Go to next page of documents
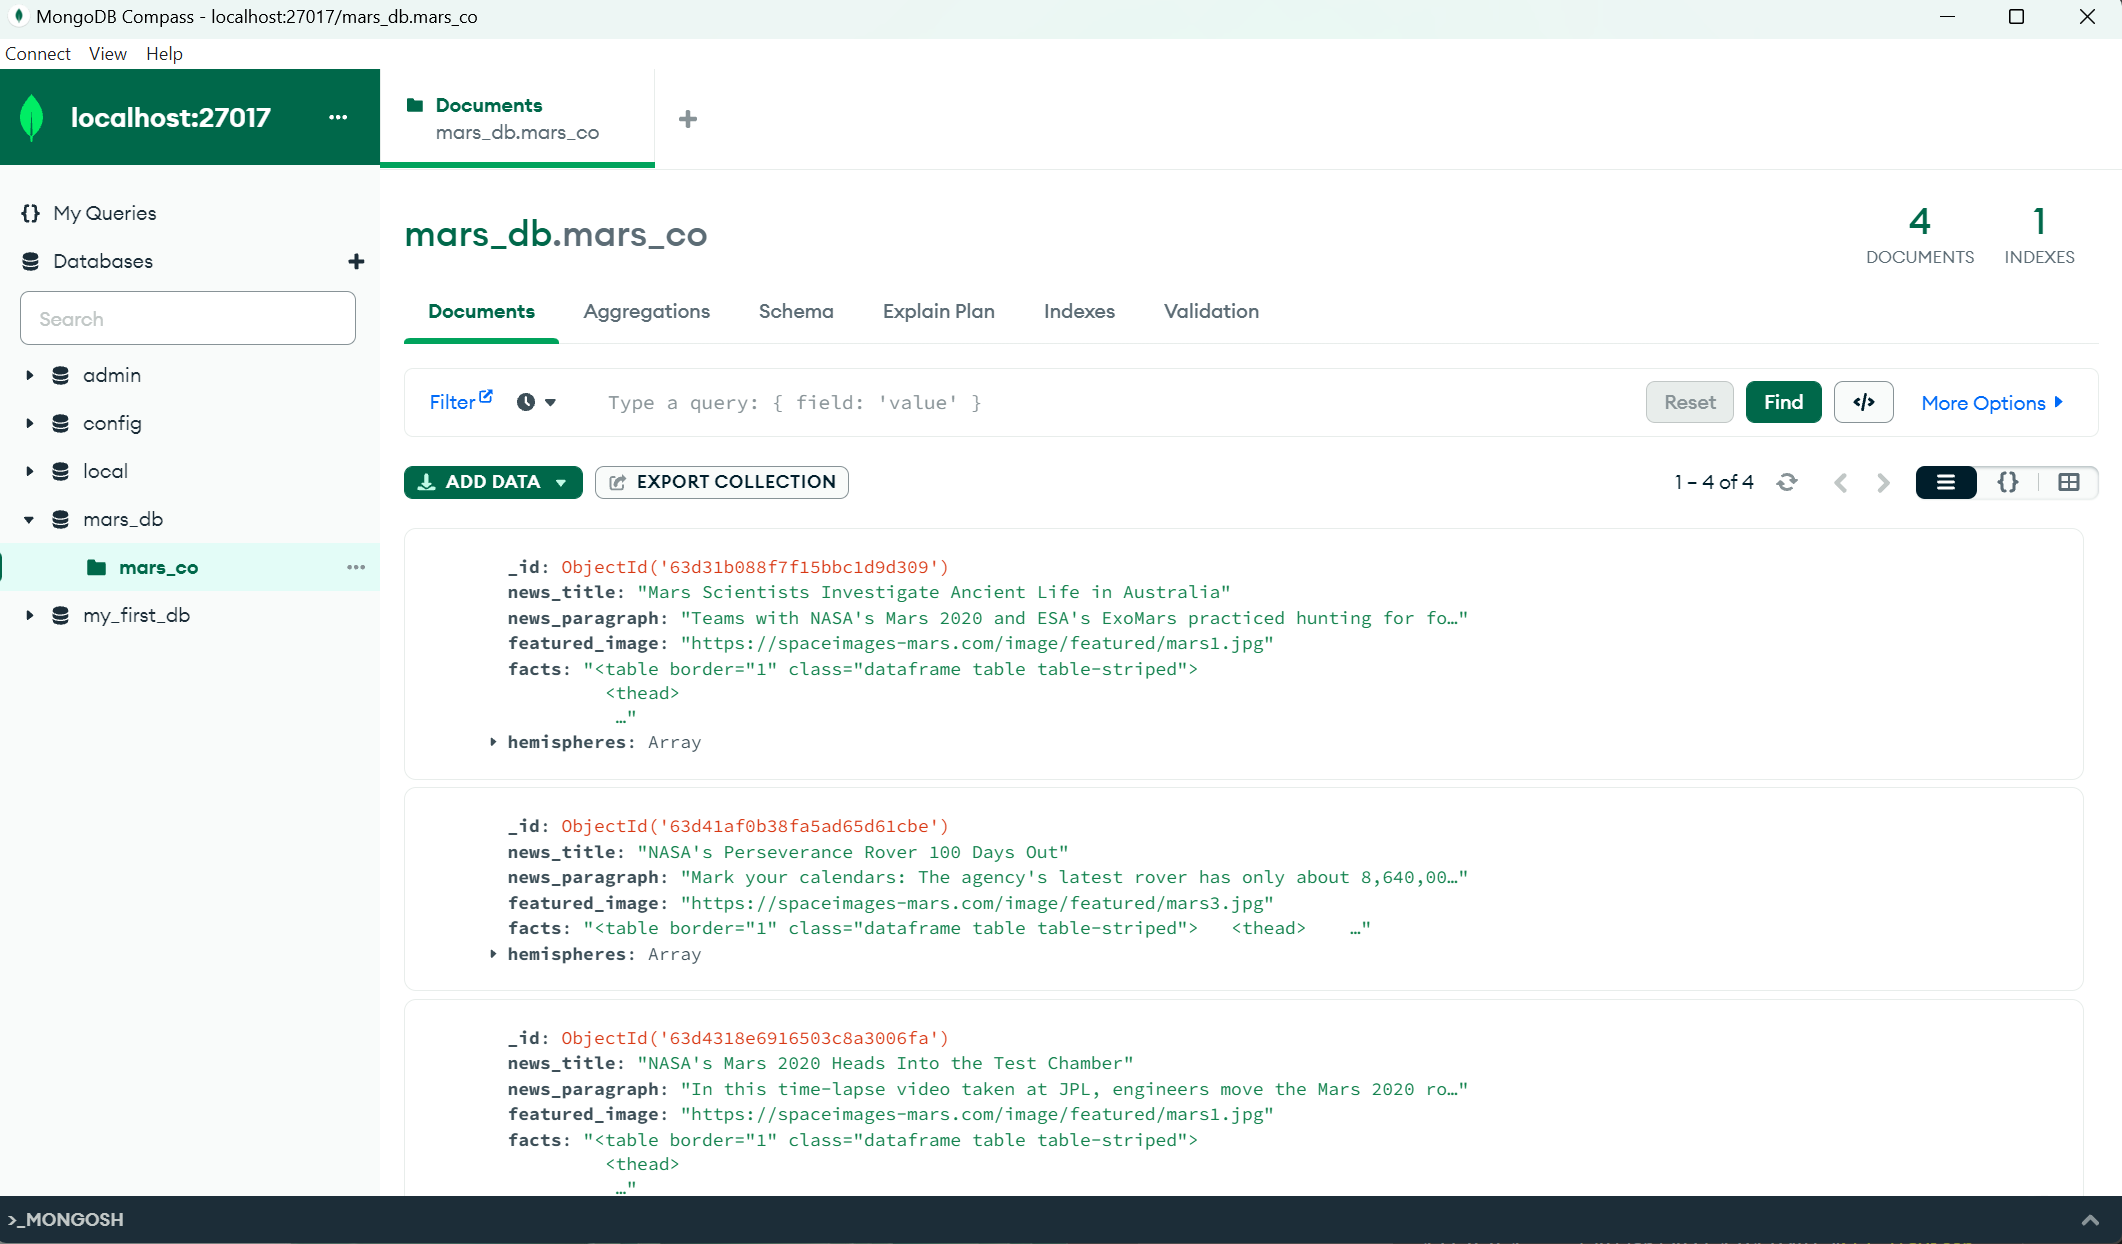This screenshot has height=1244, width=2122. point(1884,482)
